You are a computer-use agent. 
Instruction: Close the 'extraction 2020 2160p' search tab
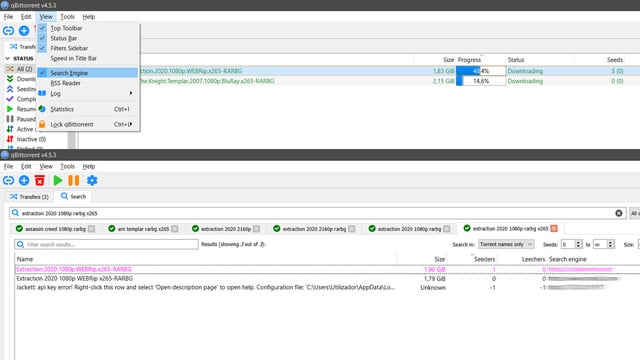point(256,229)
